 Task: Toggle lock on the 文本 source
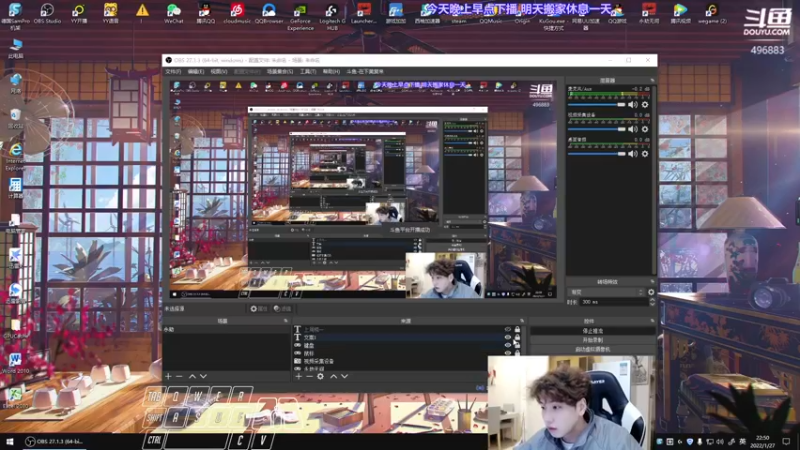517,337
